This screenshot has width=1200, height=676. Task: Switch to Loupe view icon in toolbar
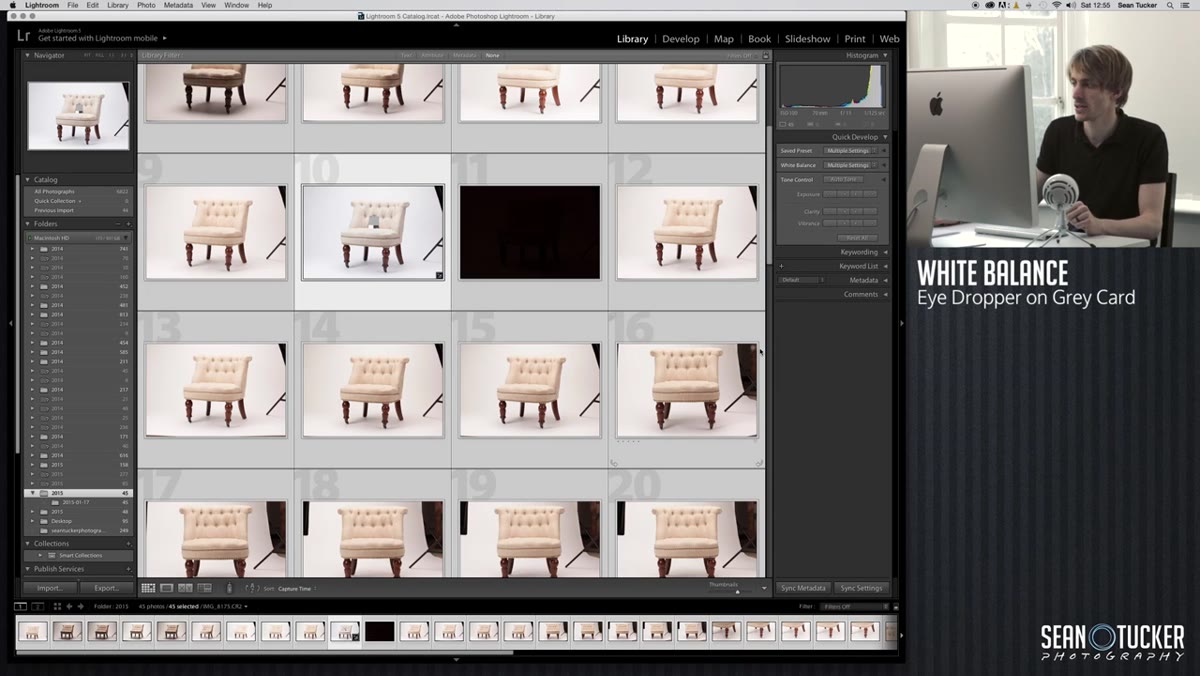[167, 588]
